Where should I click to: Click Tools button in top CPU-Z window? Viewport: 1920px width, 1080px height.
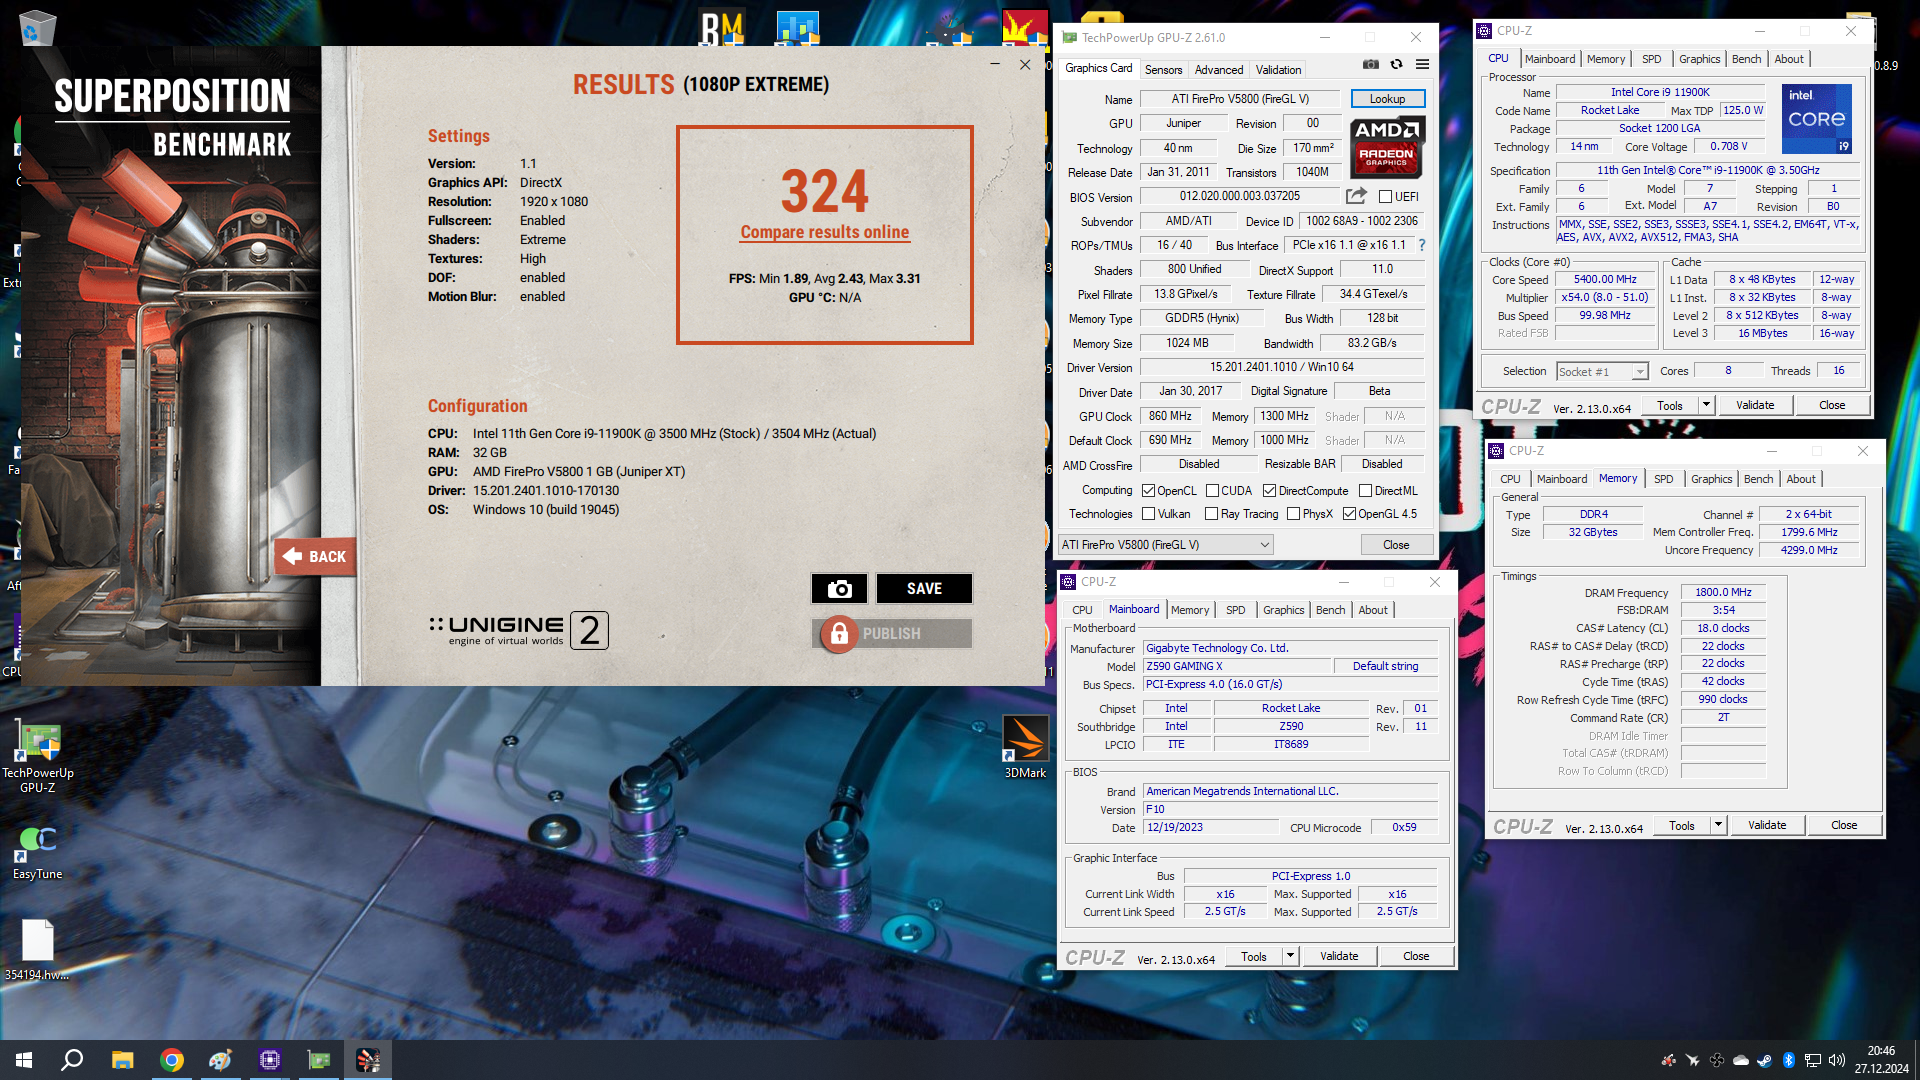coord(1670,405)
